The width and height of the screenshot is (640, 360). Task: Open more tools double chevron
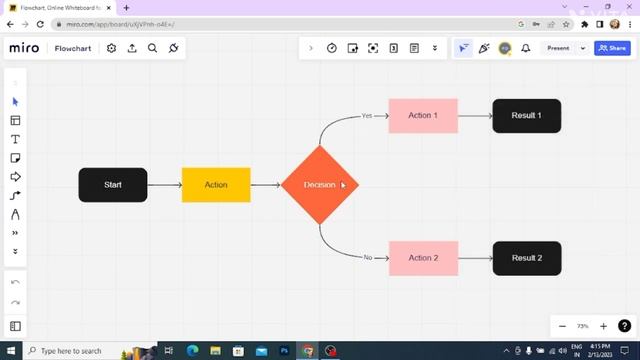pos(15,233)
